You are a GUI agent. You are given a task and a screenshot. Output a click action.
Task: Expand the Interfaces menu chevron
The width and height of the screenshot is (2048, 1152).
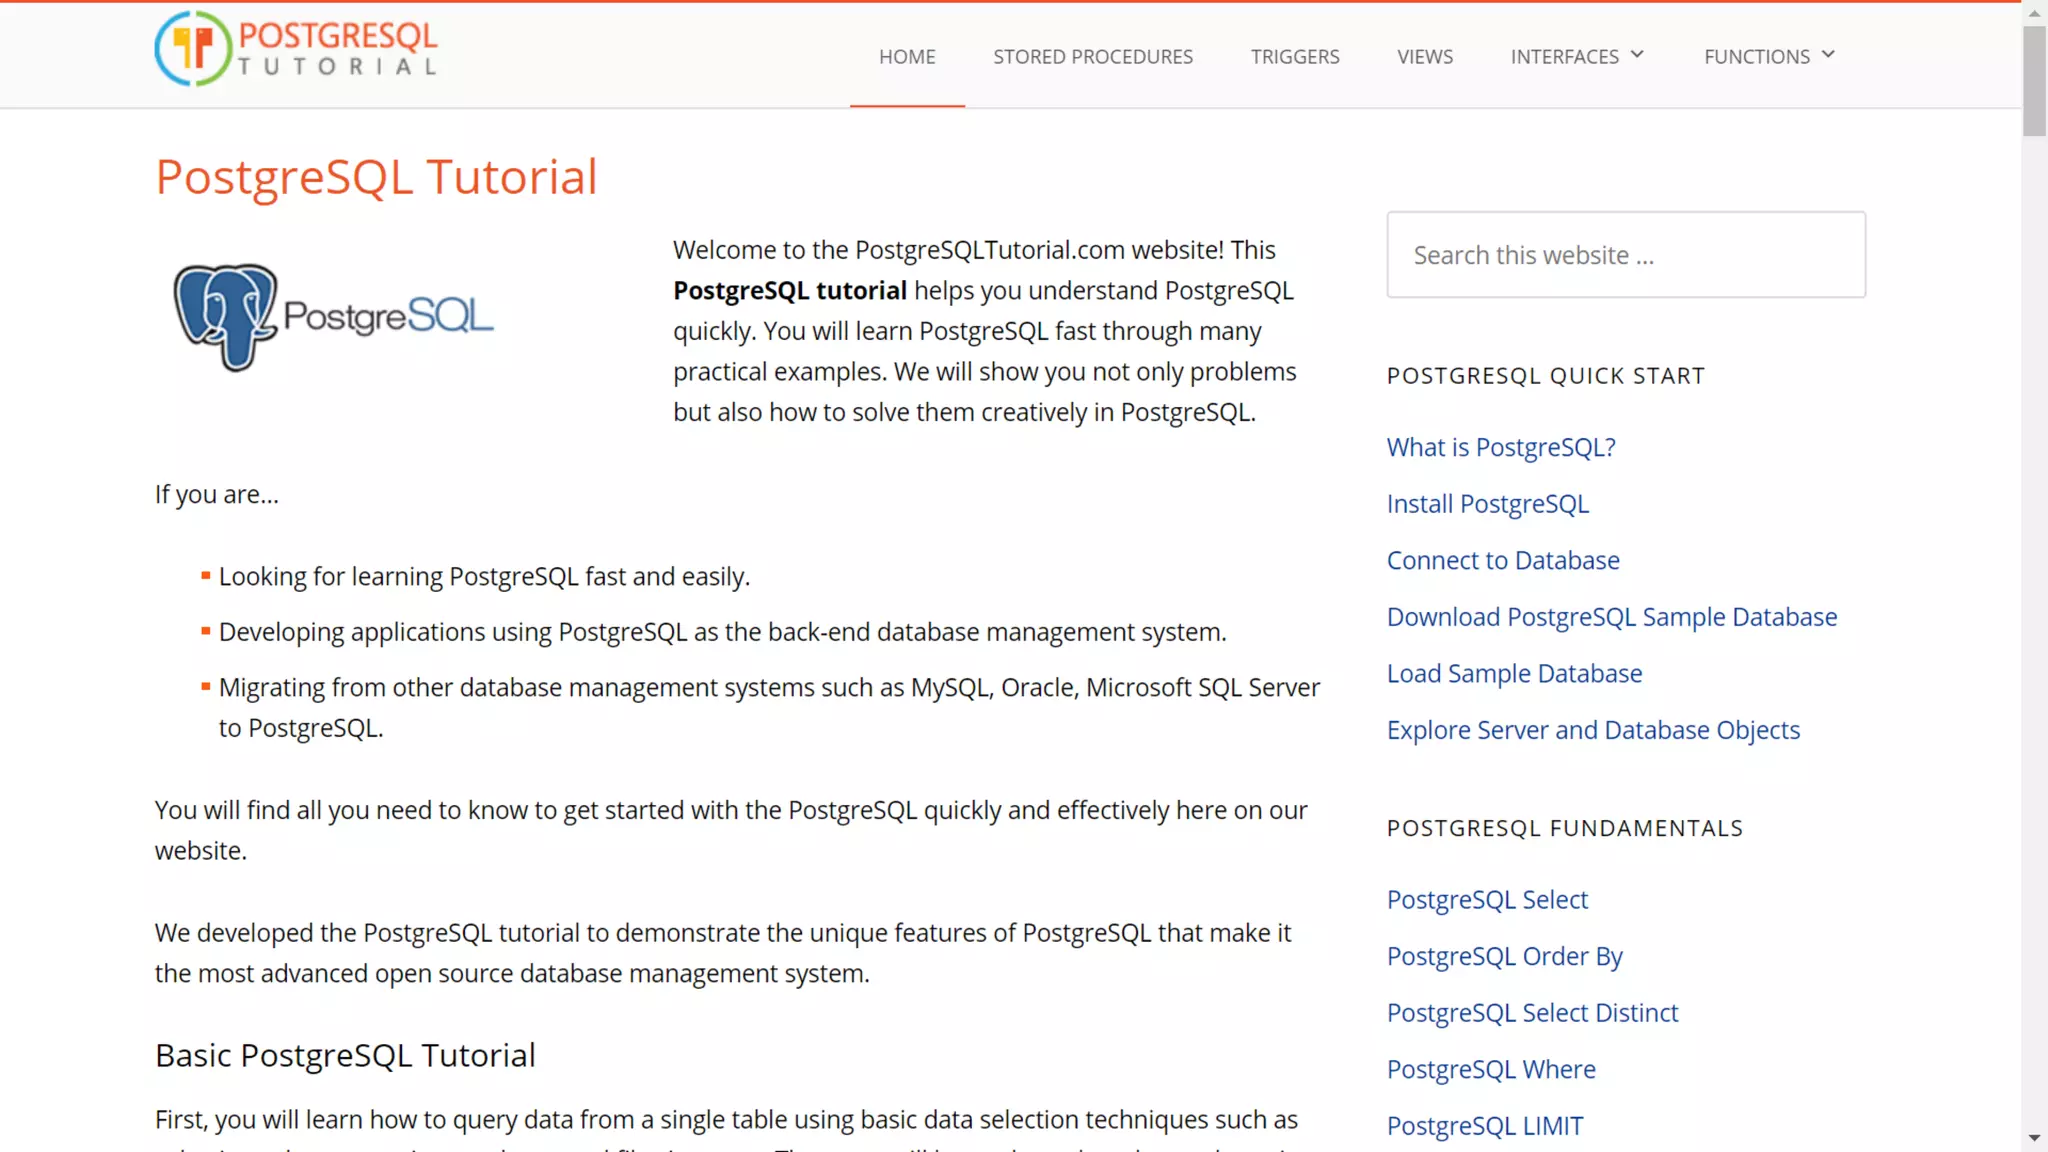tap(1637, 55)
